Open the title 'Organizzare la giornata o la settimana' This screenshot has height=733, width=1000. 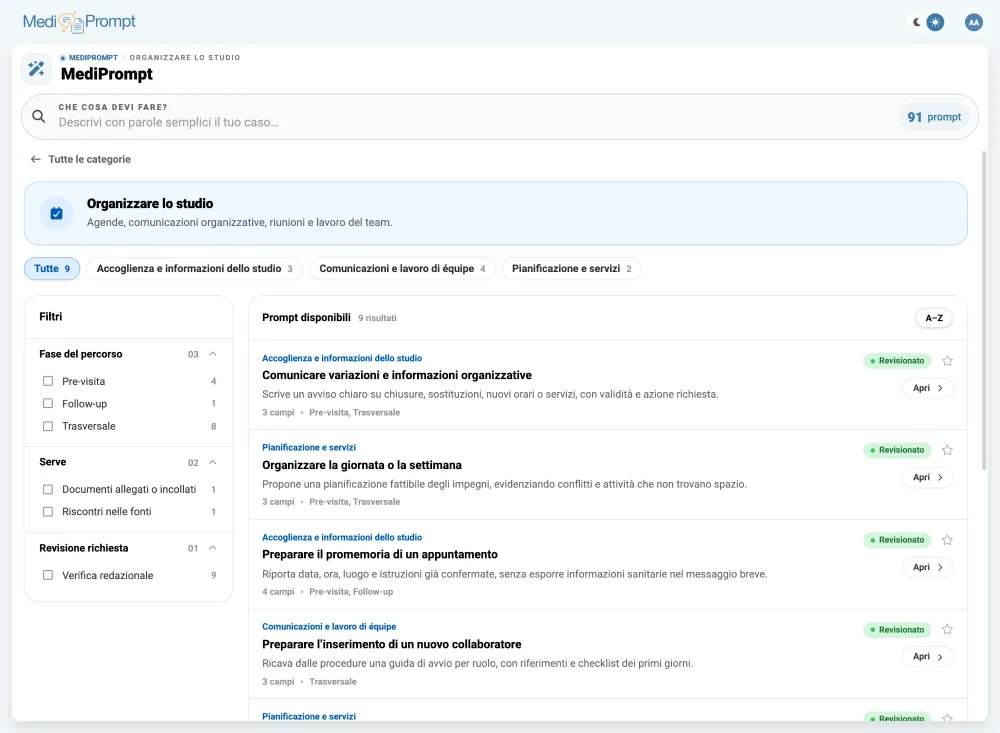(362, 465)
